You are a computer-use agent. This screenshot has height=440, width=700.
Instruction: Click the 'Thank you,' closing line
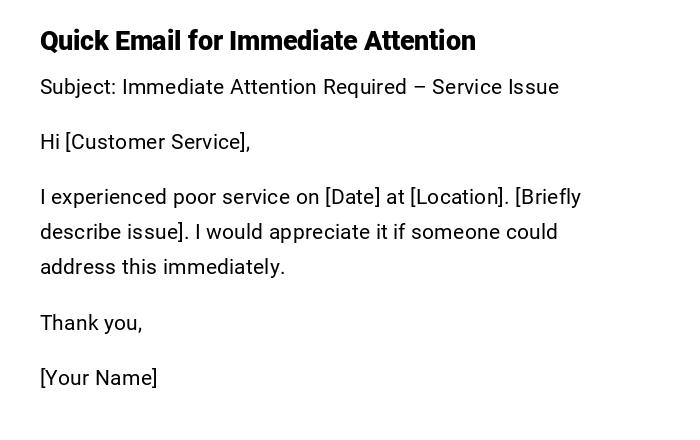pyautogui.click(x=91, y=323)
